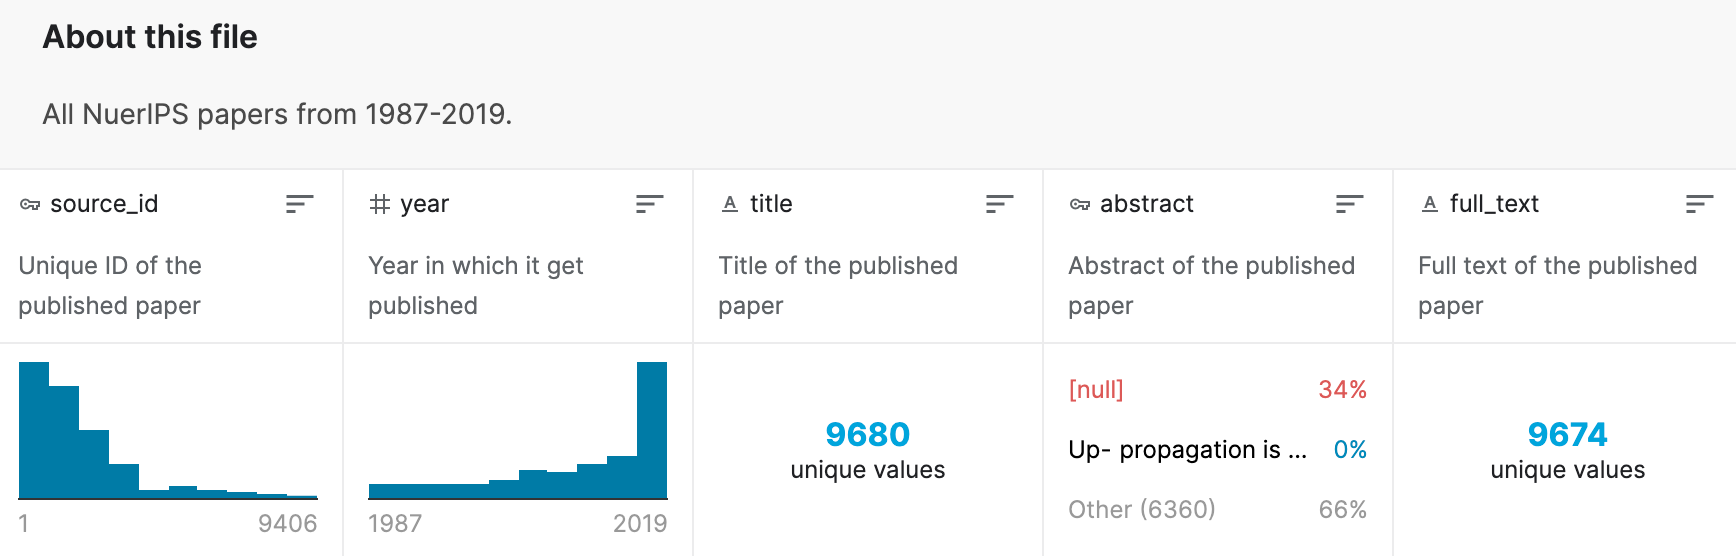Click the abstract column description text

point(1211,285)
